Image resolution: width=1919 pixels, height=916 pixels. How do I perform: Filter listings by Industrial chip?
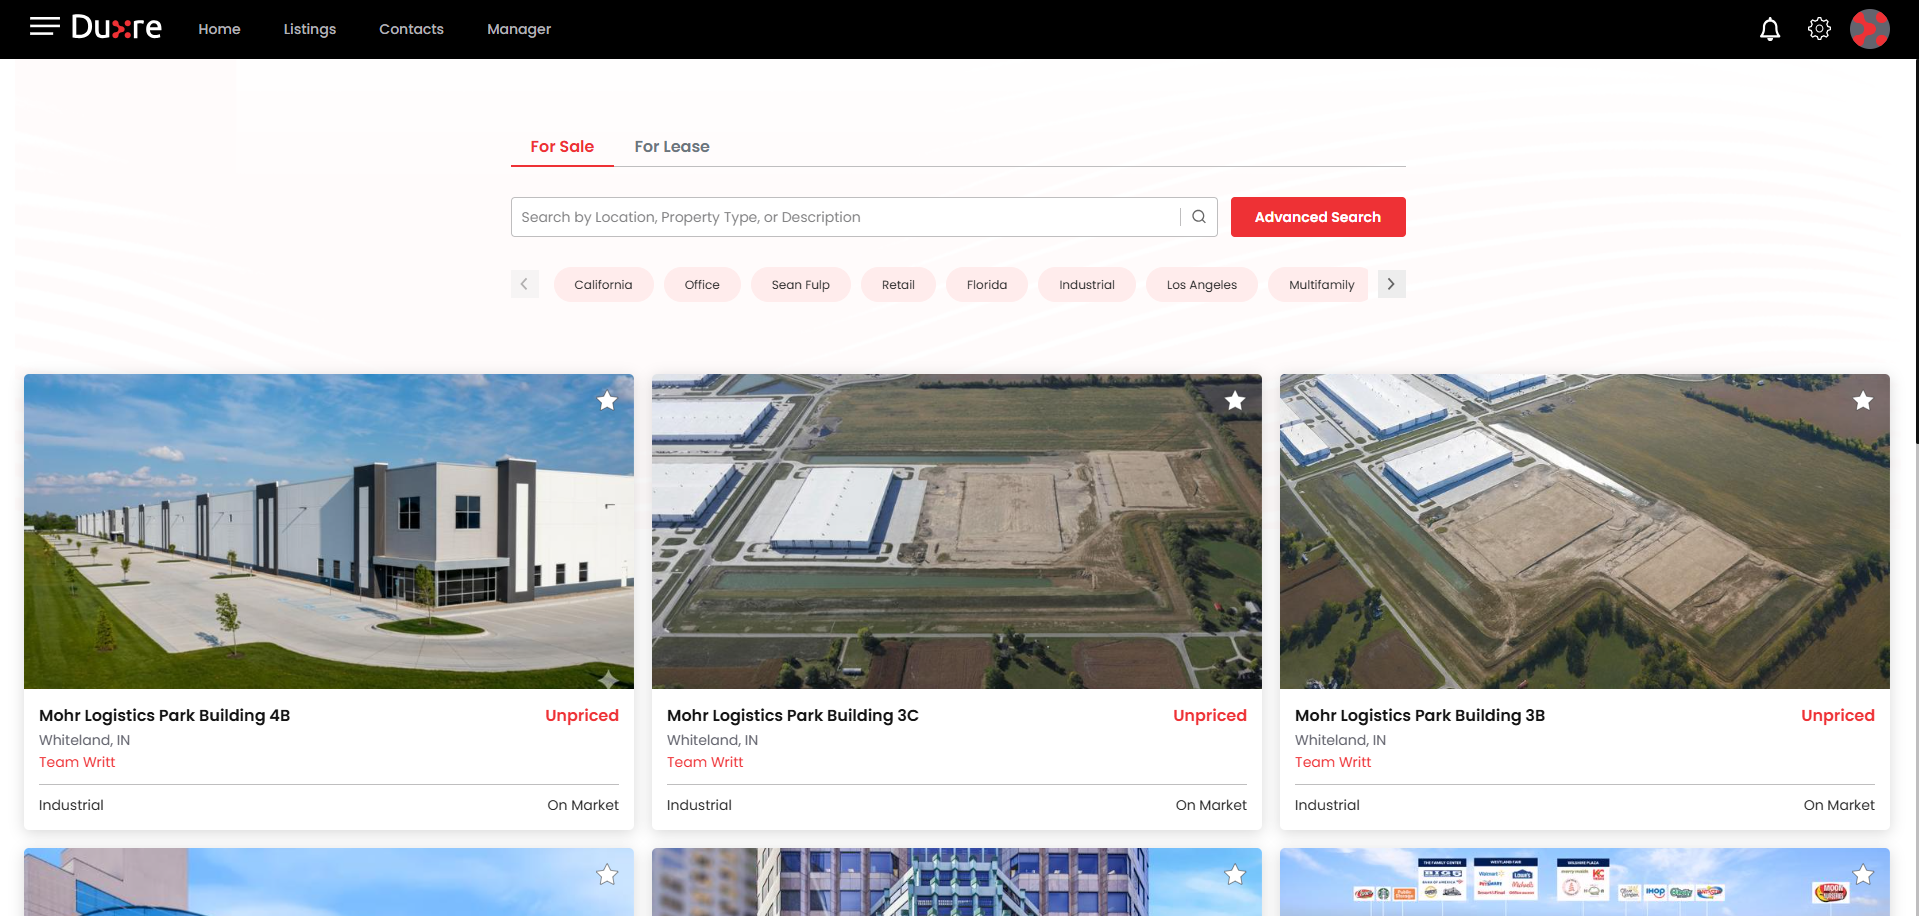pos(1086,285)
